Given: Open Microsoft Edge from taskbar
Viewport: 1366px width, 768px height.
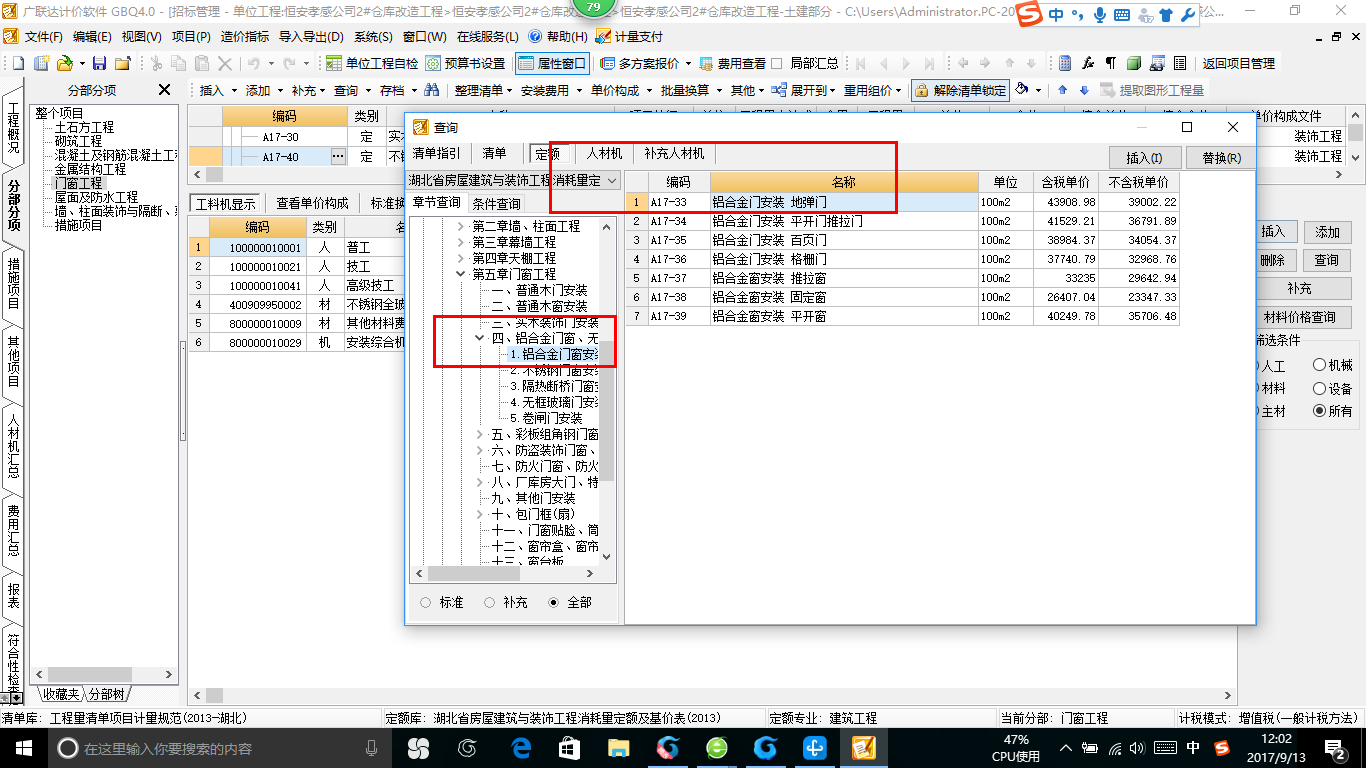Looking at the screenshot, I should 521,748.
